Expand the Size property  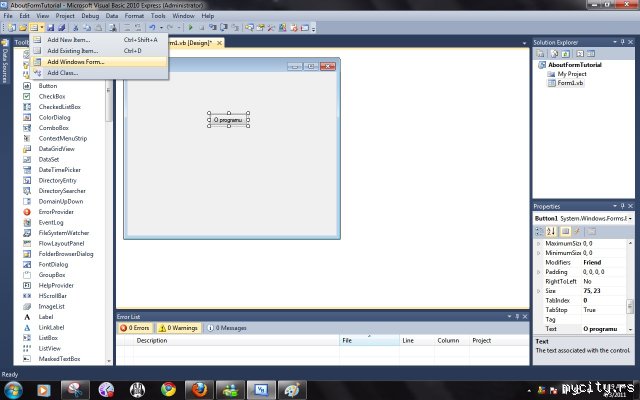click(538, 291)
